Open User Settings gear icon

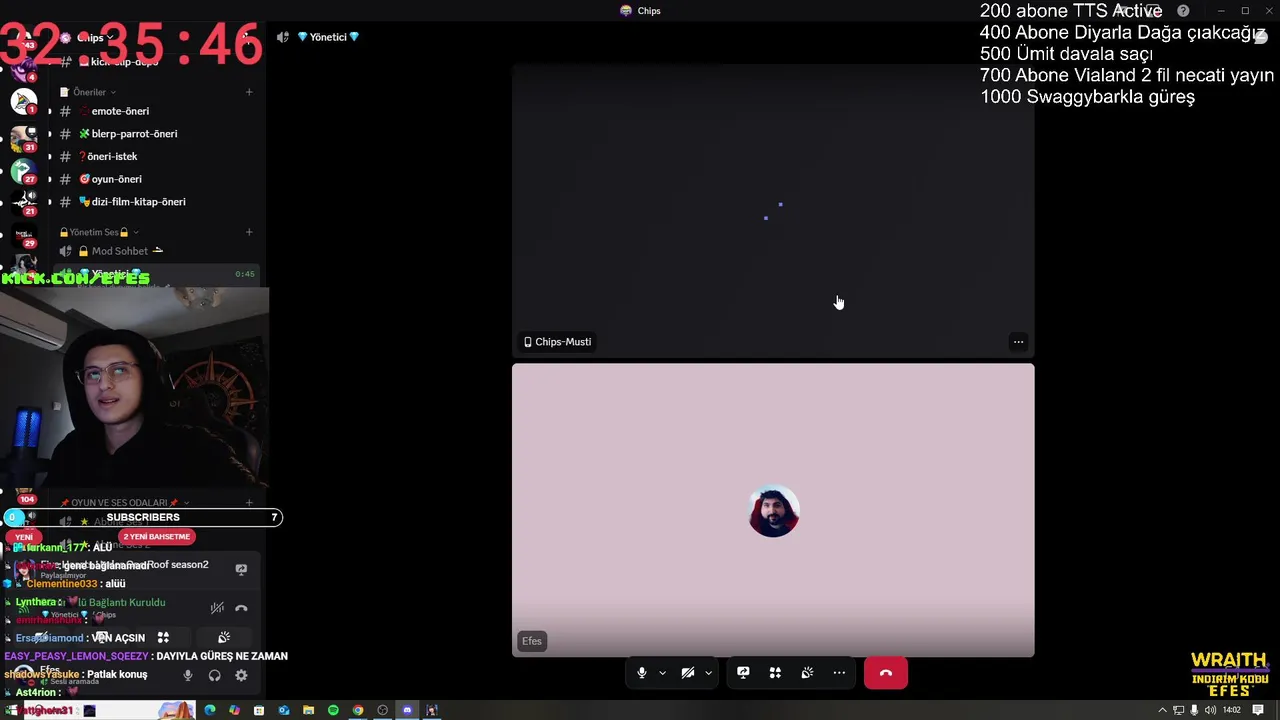(241, 676)
